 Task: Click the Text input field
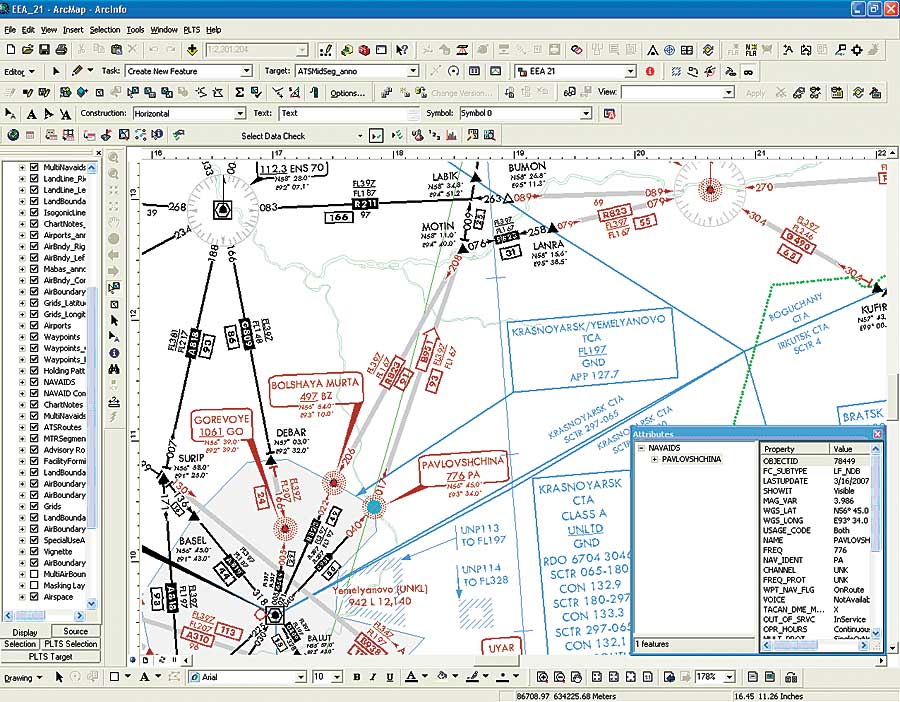340,114
